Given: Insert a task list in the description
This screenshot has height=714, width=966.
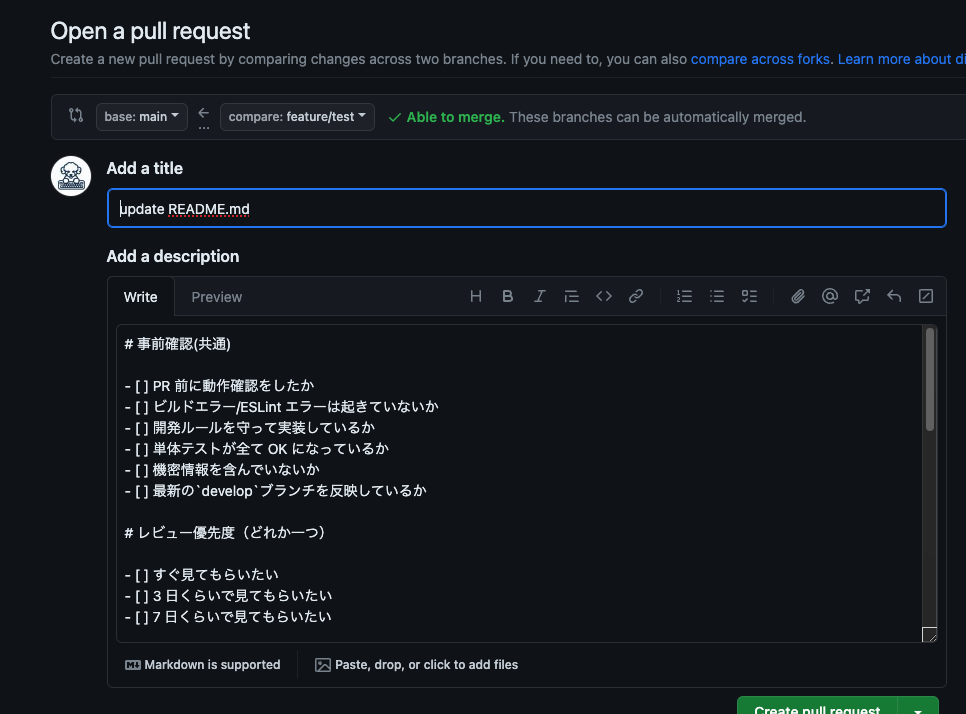Looking at the screenshot, I should (x=749, y=296).
